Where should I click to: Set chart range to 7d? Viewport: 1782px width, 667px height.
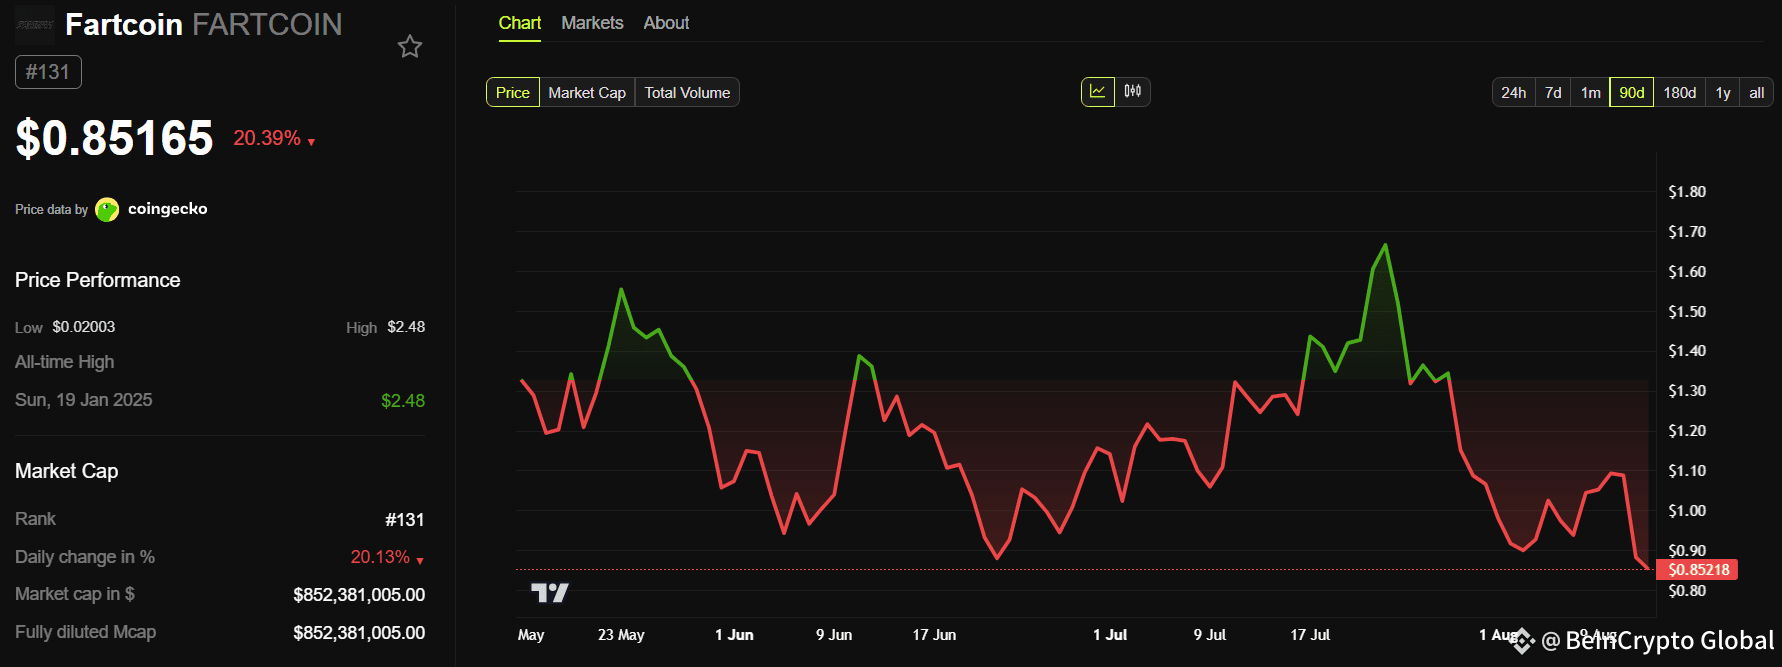(x=1553, y=92)
